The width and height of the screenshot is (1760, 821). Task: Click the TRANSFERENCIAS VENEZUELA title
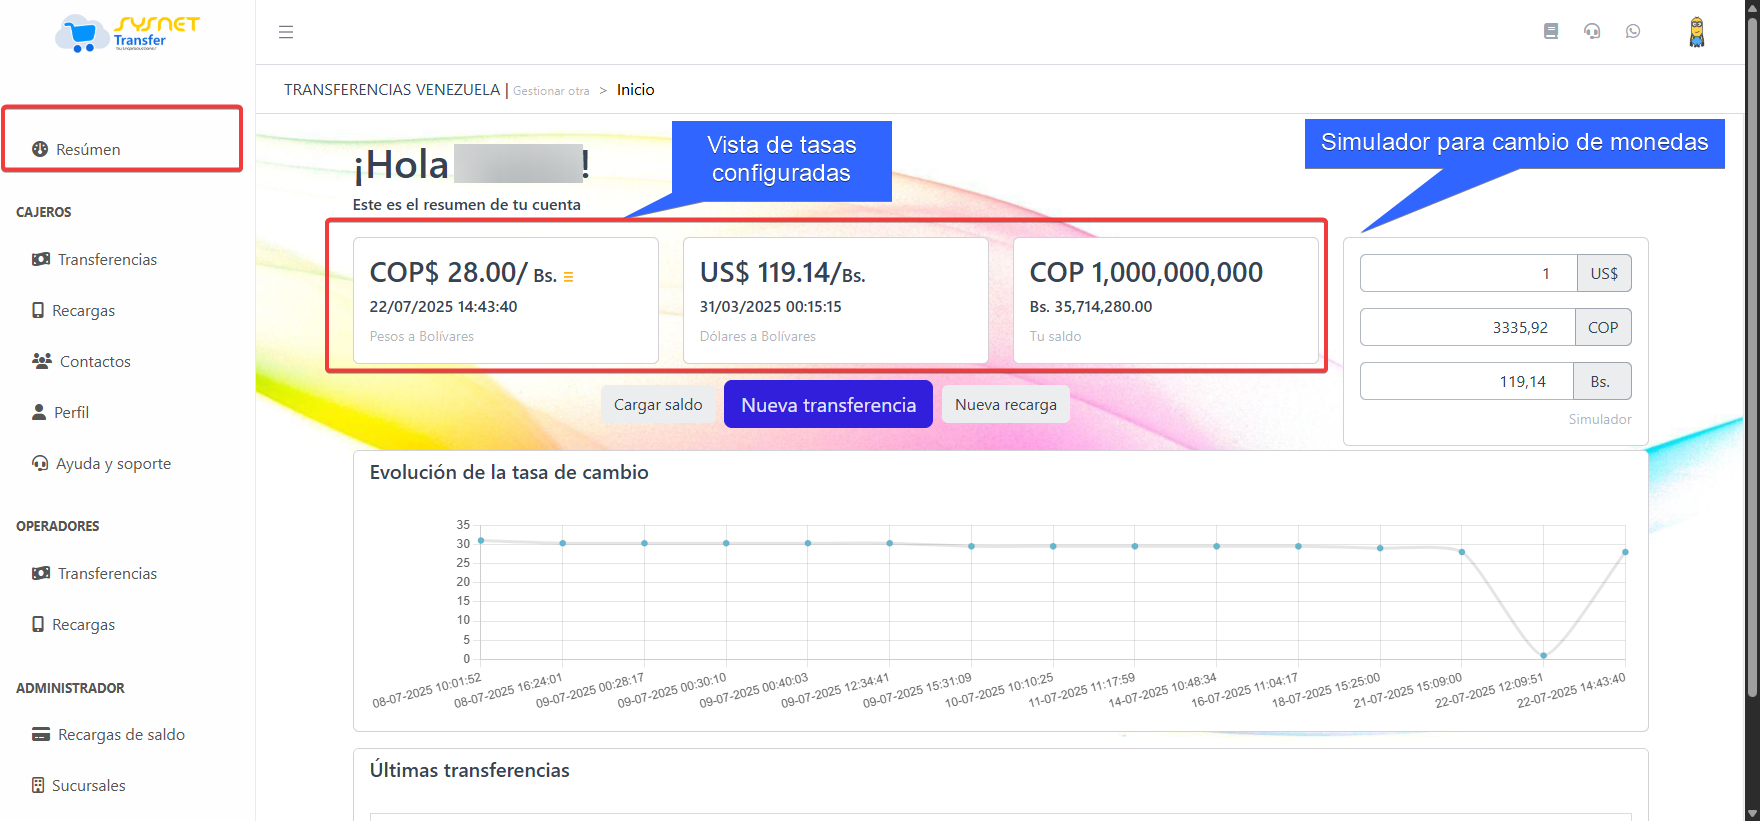[392, 90]
